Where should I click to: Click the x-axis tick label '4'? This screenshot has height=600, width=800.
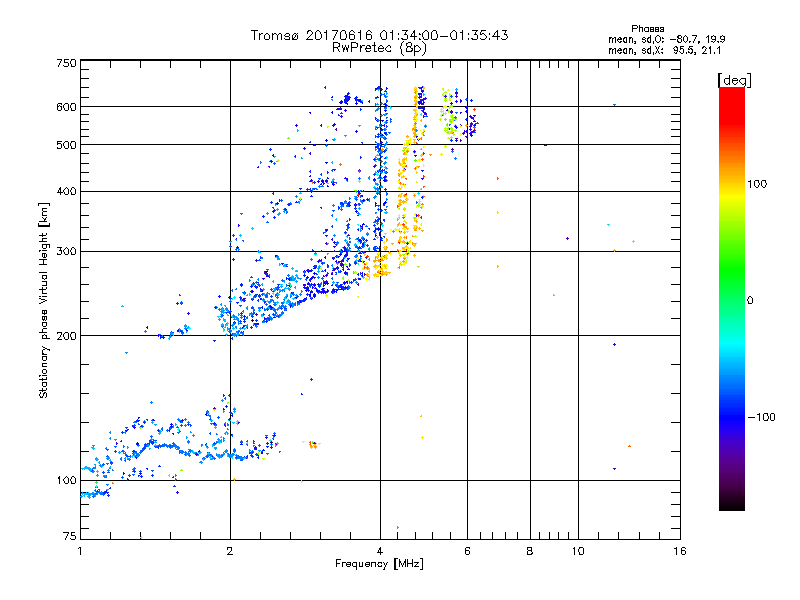pyautogui.click(x=380, y=551)
